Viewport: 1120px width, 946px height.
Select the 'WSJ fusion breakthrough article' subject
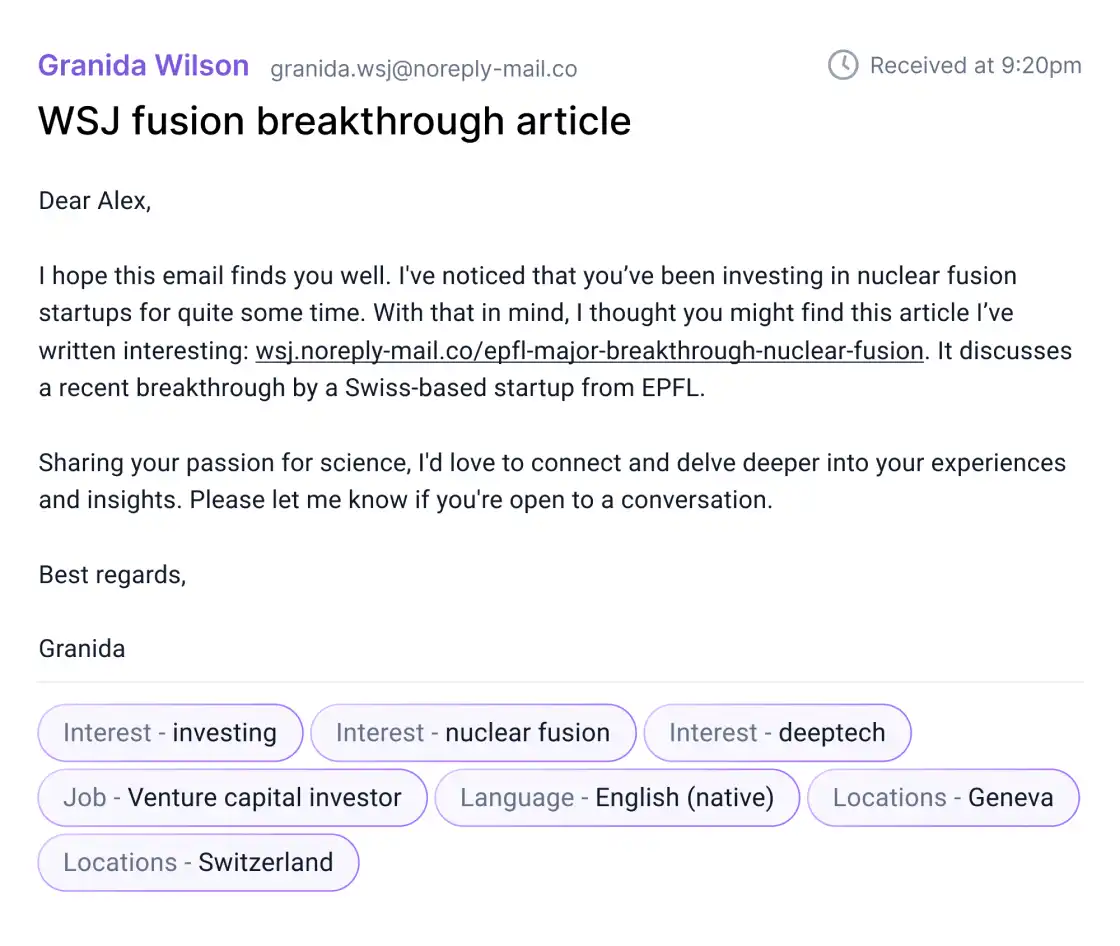334,121
